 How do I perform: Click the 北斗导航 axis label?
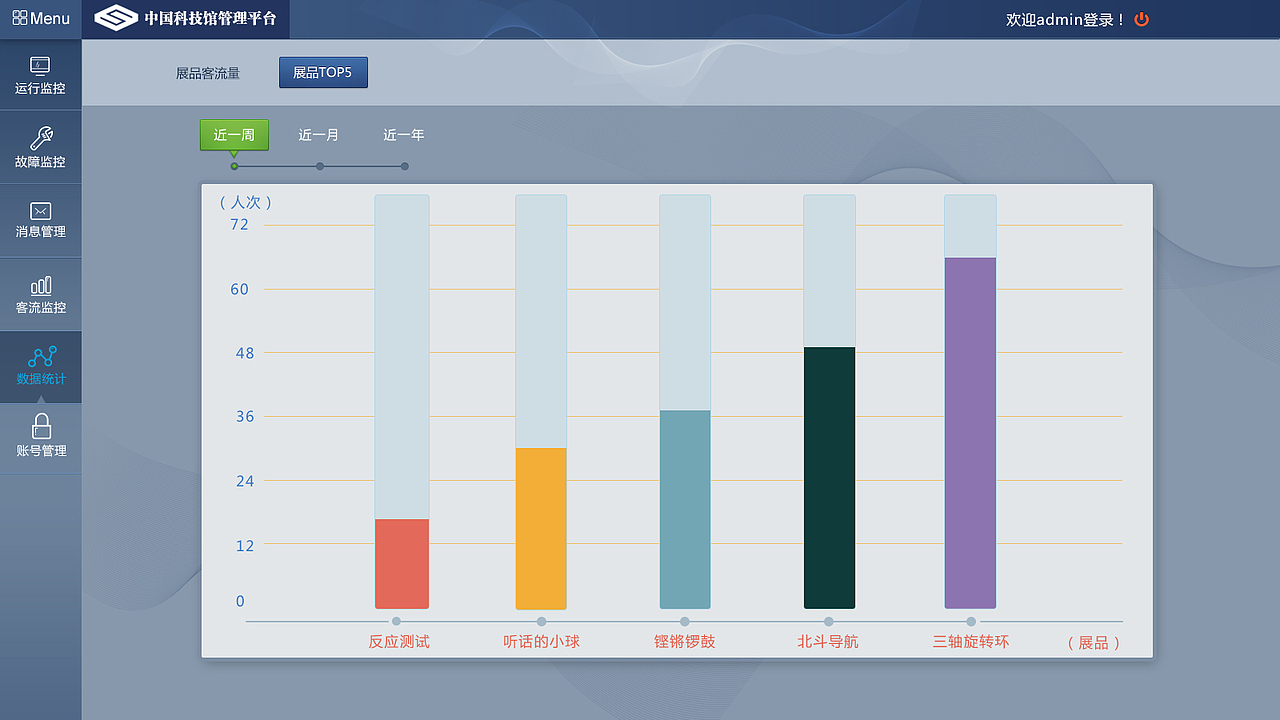click(828, 642)
